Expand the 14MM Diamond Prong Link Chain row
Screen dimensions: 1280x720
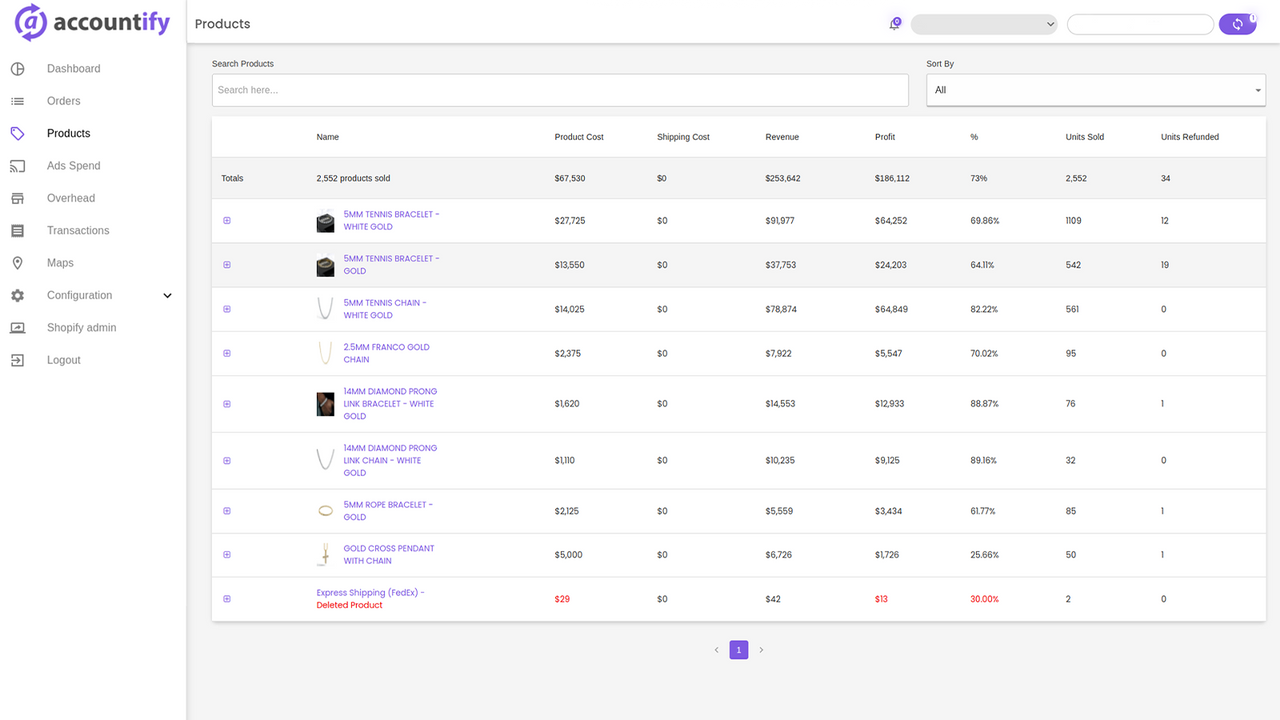pos(227,461)
